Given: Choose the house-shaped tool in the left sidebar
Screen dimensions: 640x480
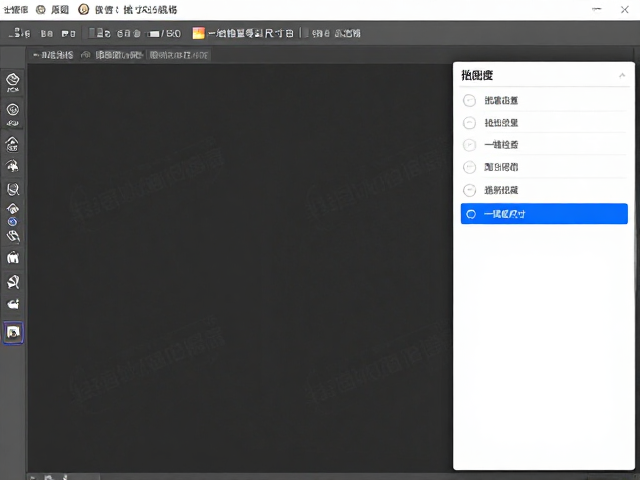Looking at the screenshot, I should pyautogui.click(x=13, y=144).
